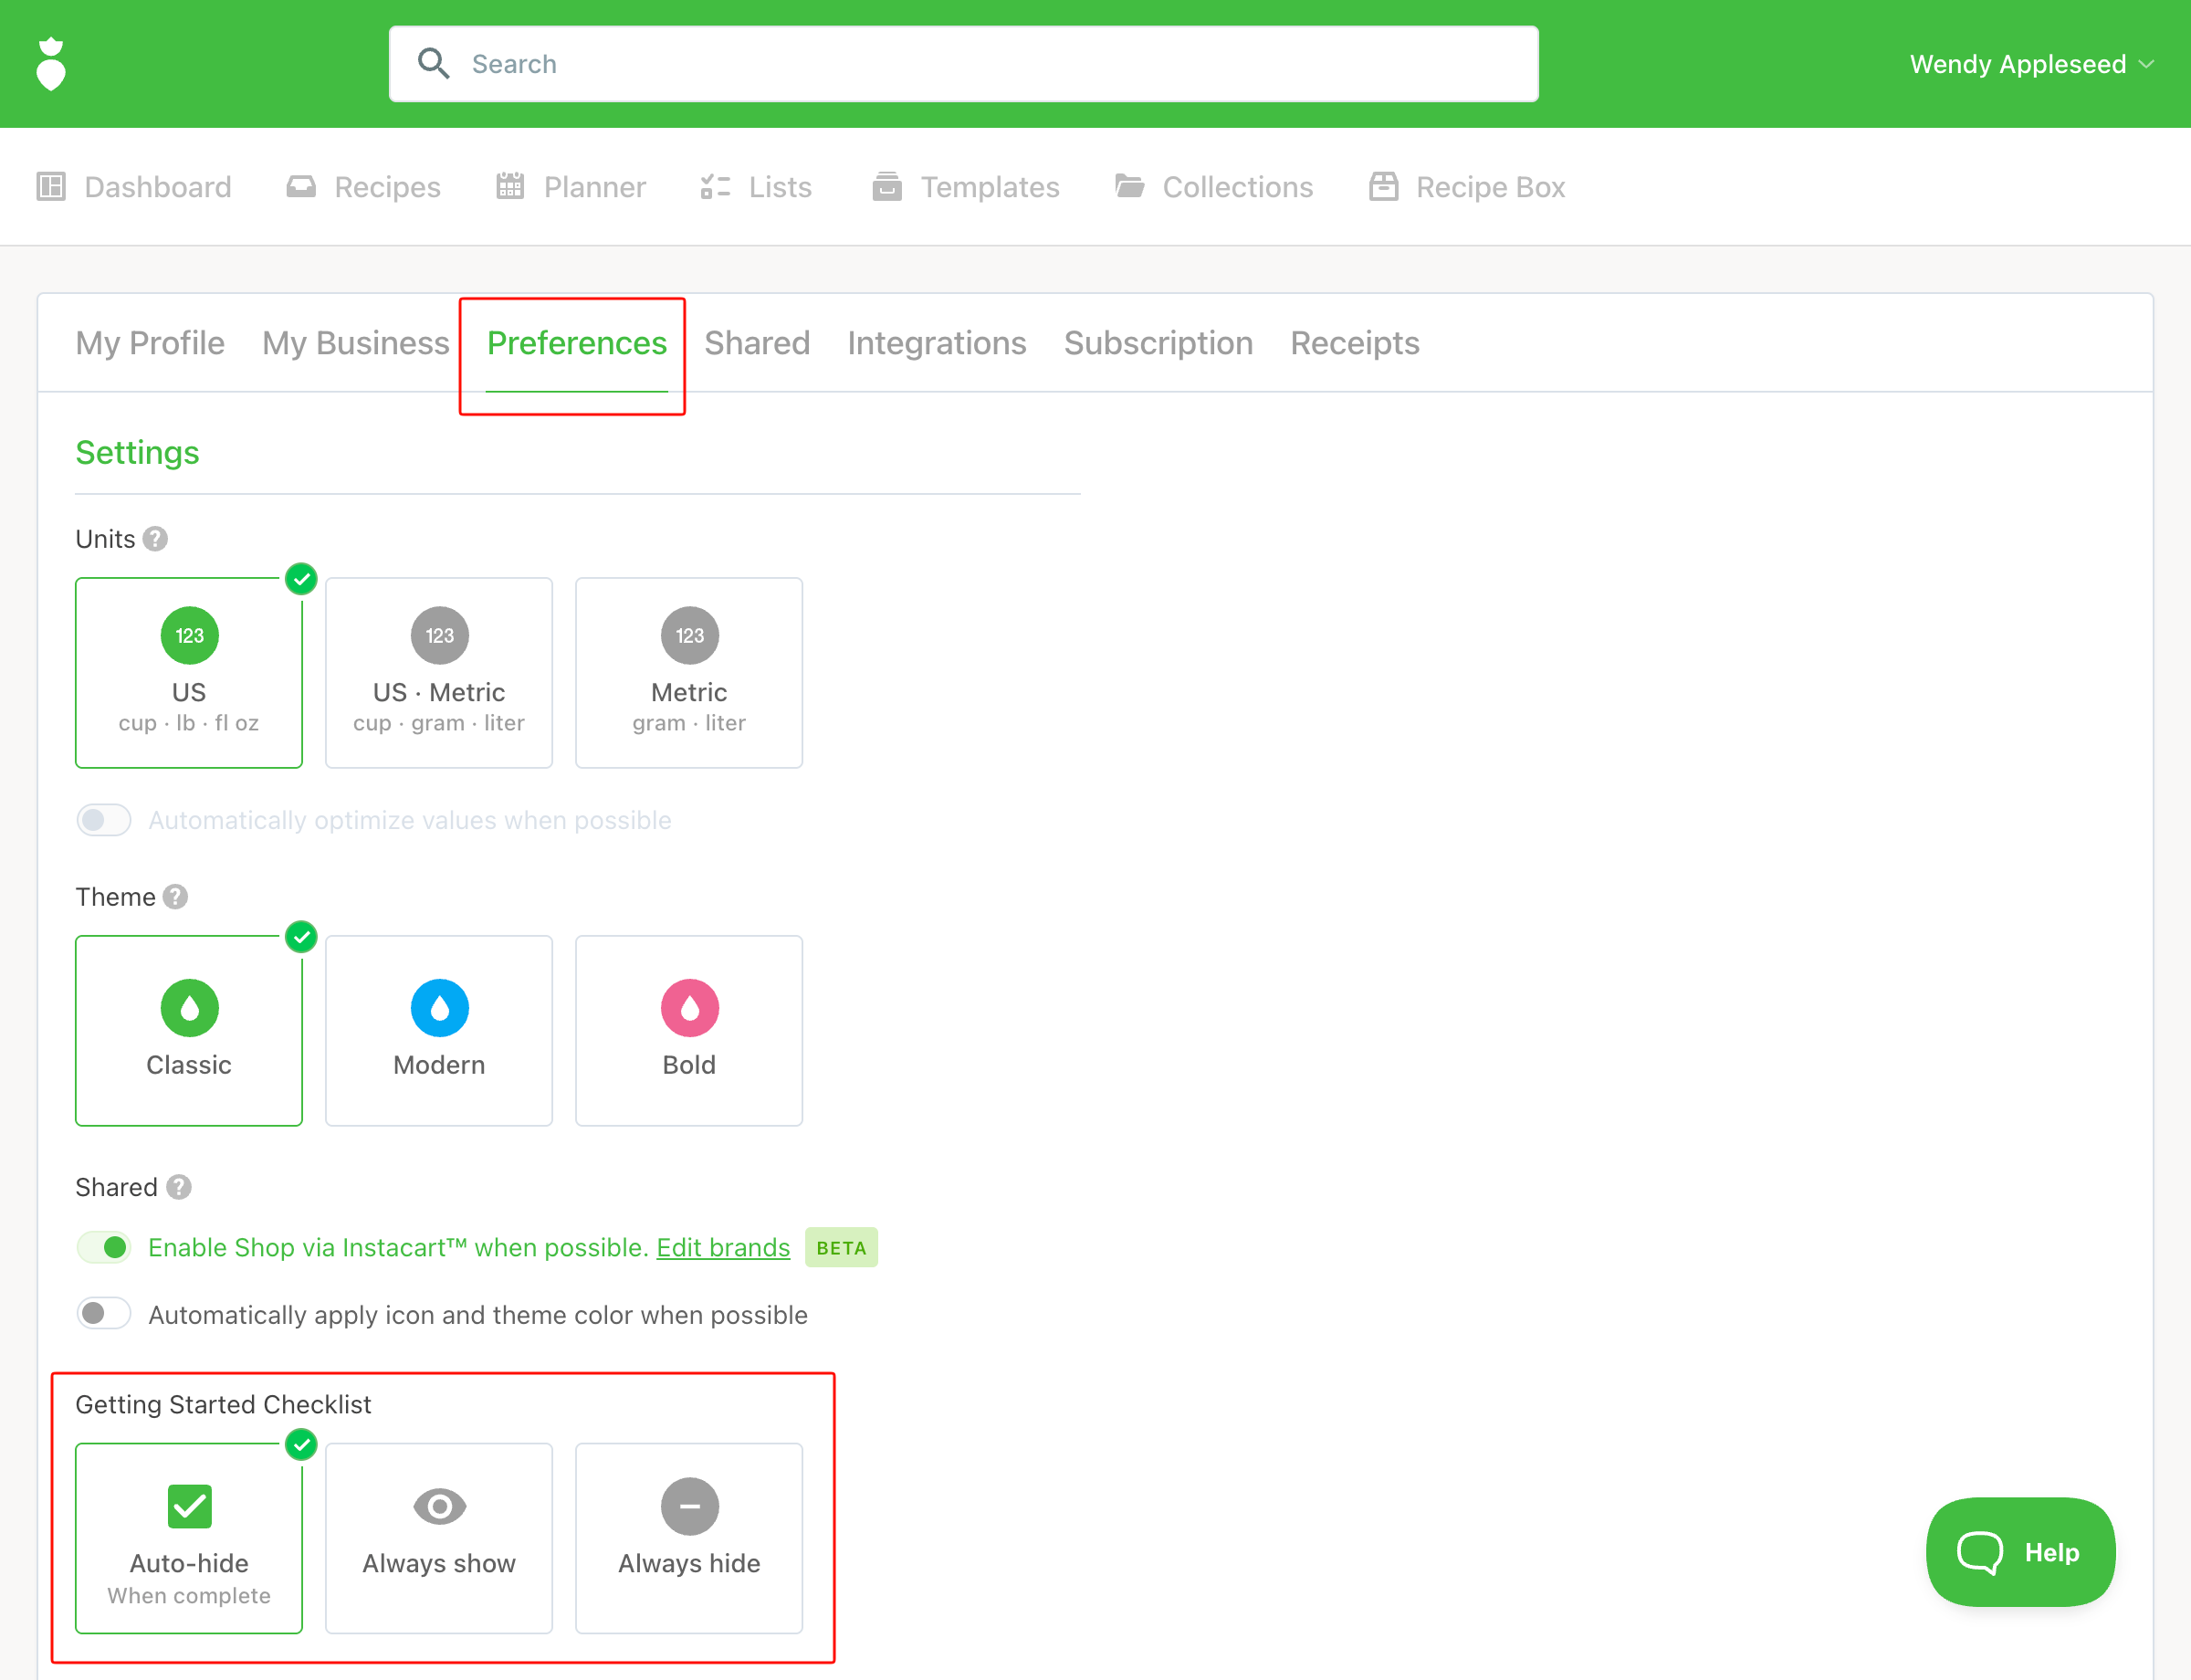Expand the Wendy Appleseed account menu
Screen dimensions: 2191x1680
click(x=2030, y=64)
